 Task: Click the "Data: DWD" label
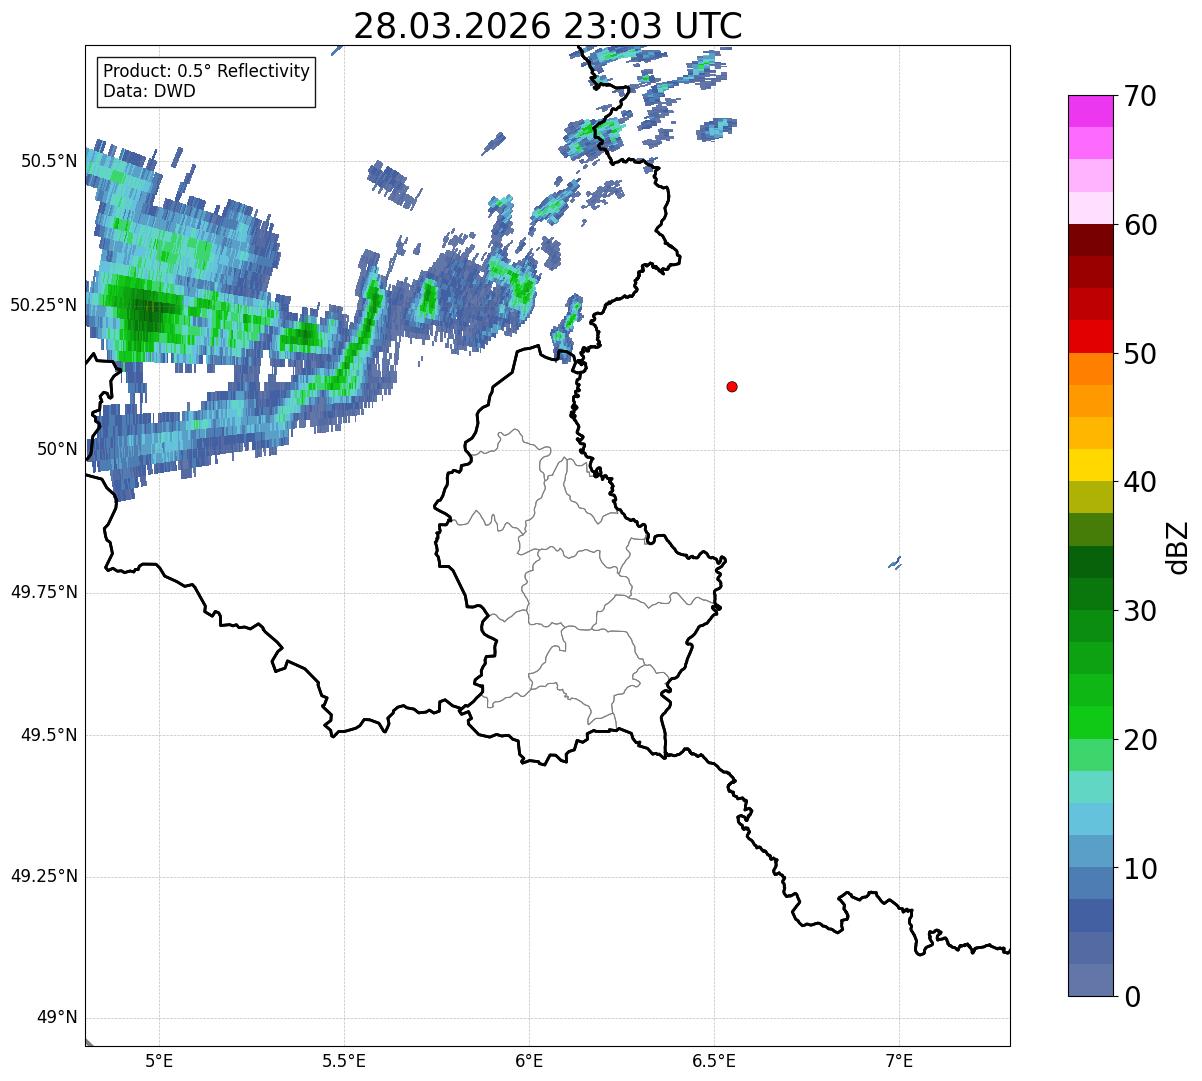point(149,91)
